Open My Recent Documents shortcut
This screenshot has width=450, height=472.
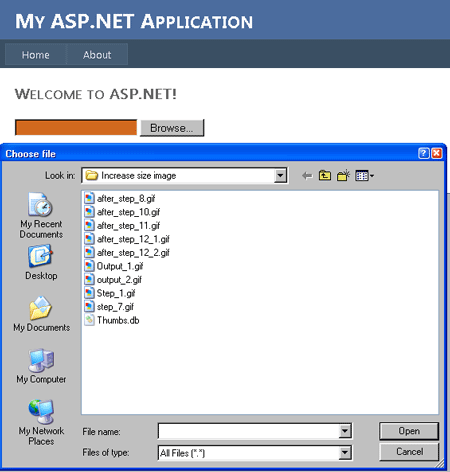pyautogui.click(x=41, y=215)
